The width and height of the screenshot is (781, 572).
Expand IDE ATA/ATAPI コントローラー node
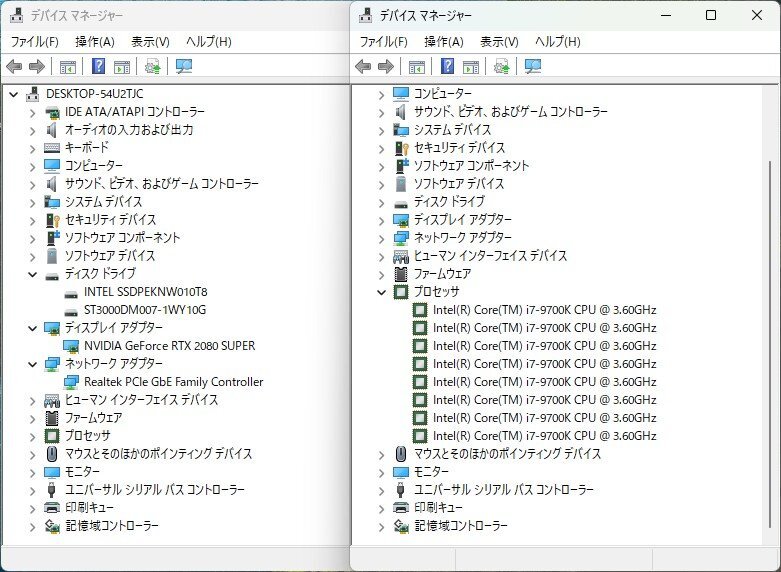(32, 113)
